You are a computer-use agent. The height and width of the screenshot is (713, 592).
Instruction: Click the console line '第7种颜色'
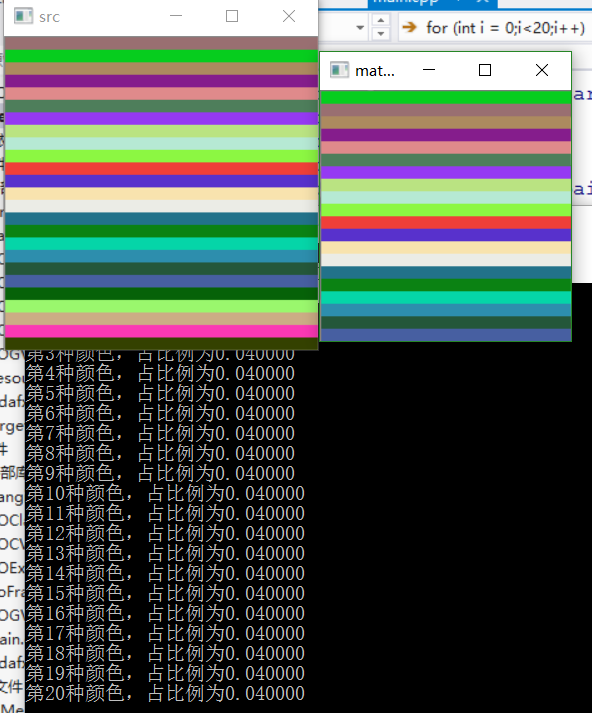pyautogui.click(x=160, y=434)
